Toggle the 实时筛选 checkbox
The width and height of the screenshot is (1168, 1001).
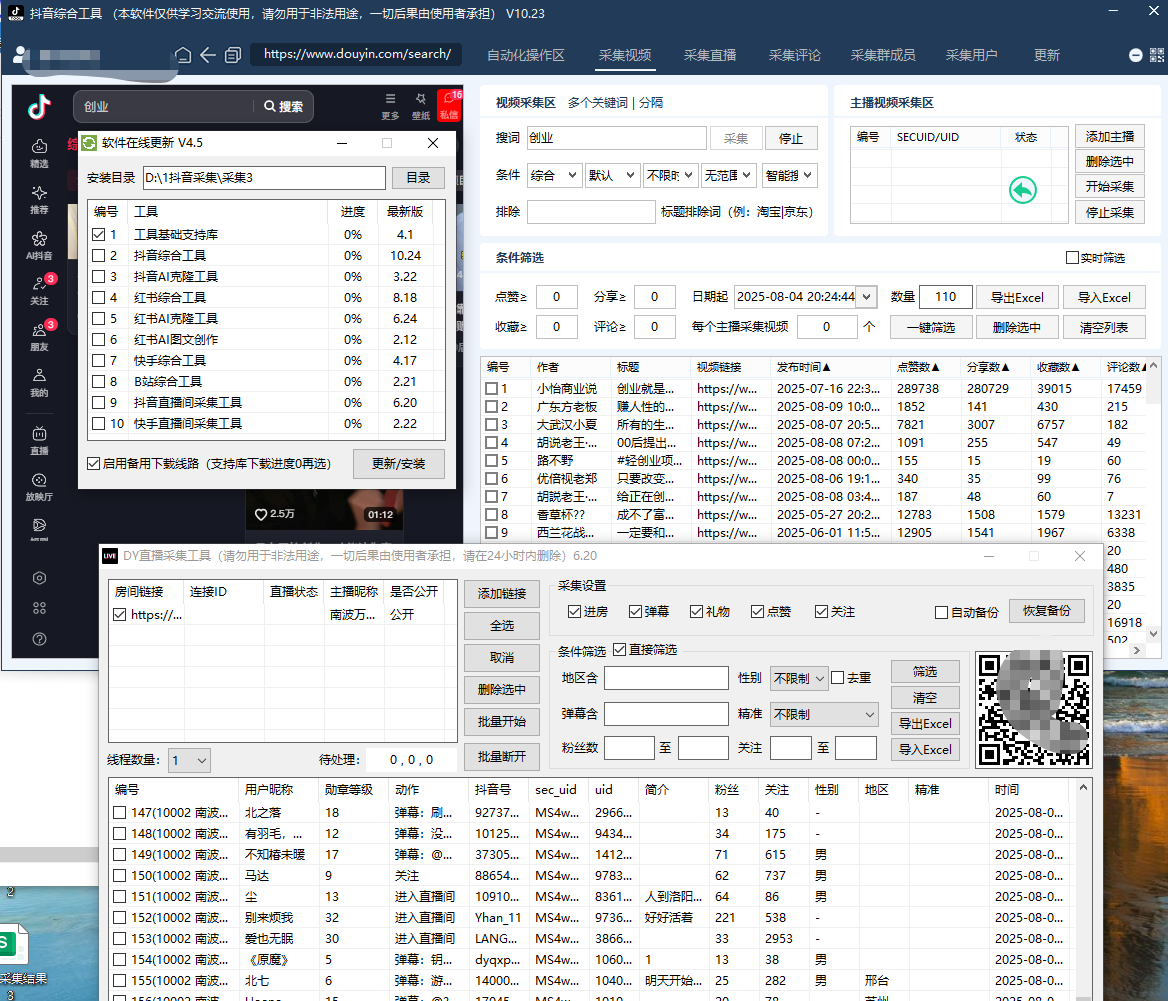click(x=1073, y=258)
